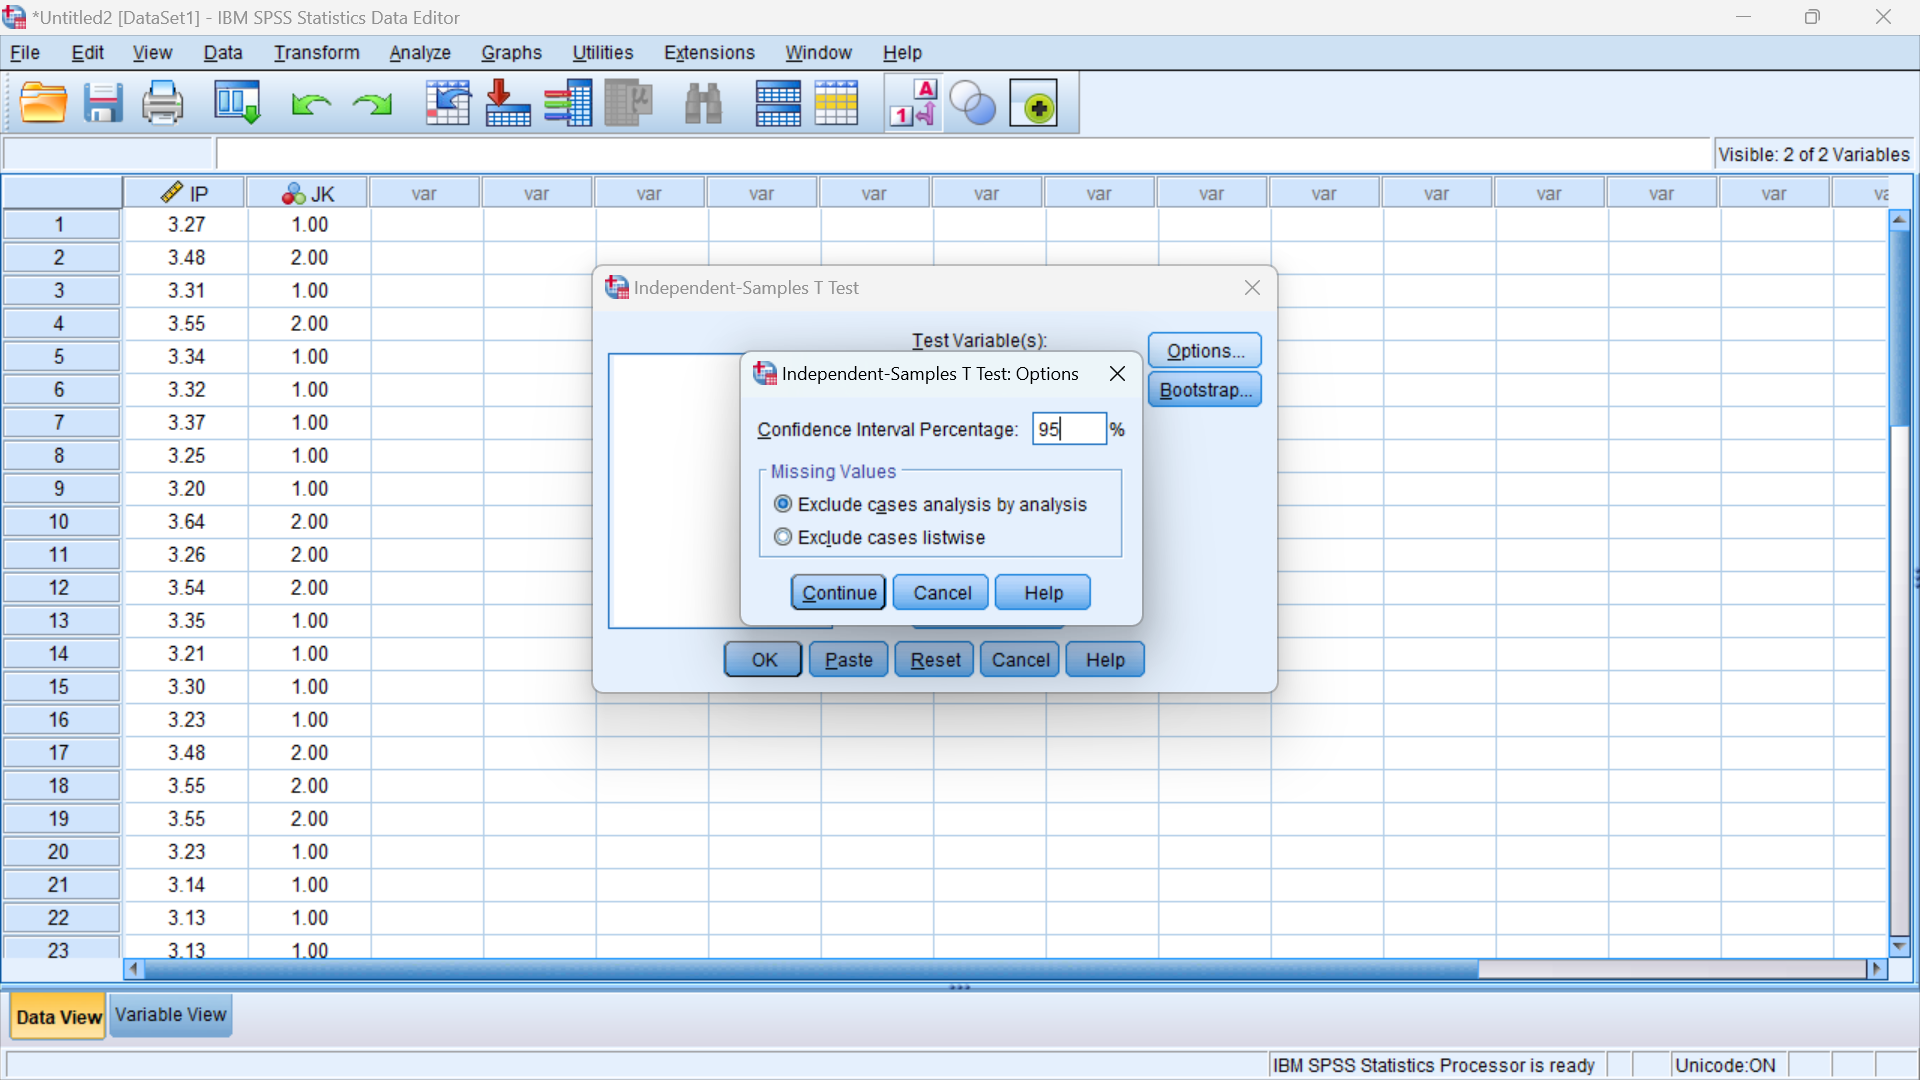Click vertical scrollbar up arrow
The width and height of the screenshot is (1920, 1080).
click(x=1900, y=220)
